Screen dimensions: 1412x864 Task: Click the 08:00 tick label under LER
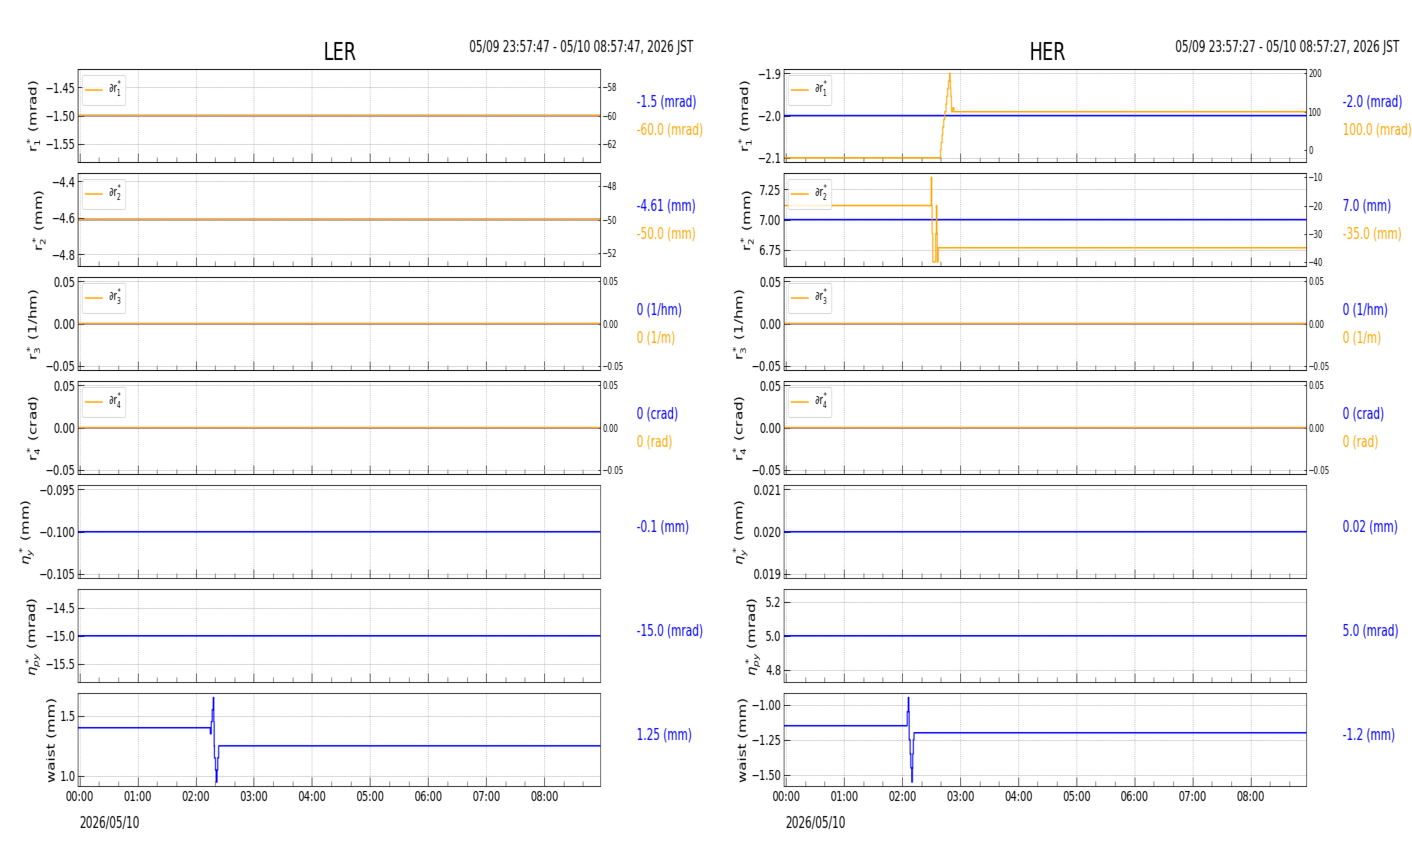tap(544, 797)
